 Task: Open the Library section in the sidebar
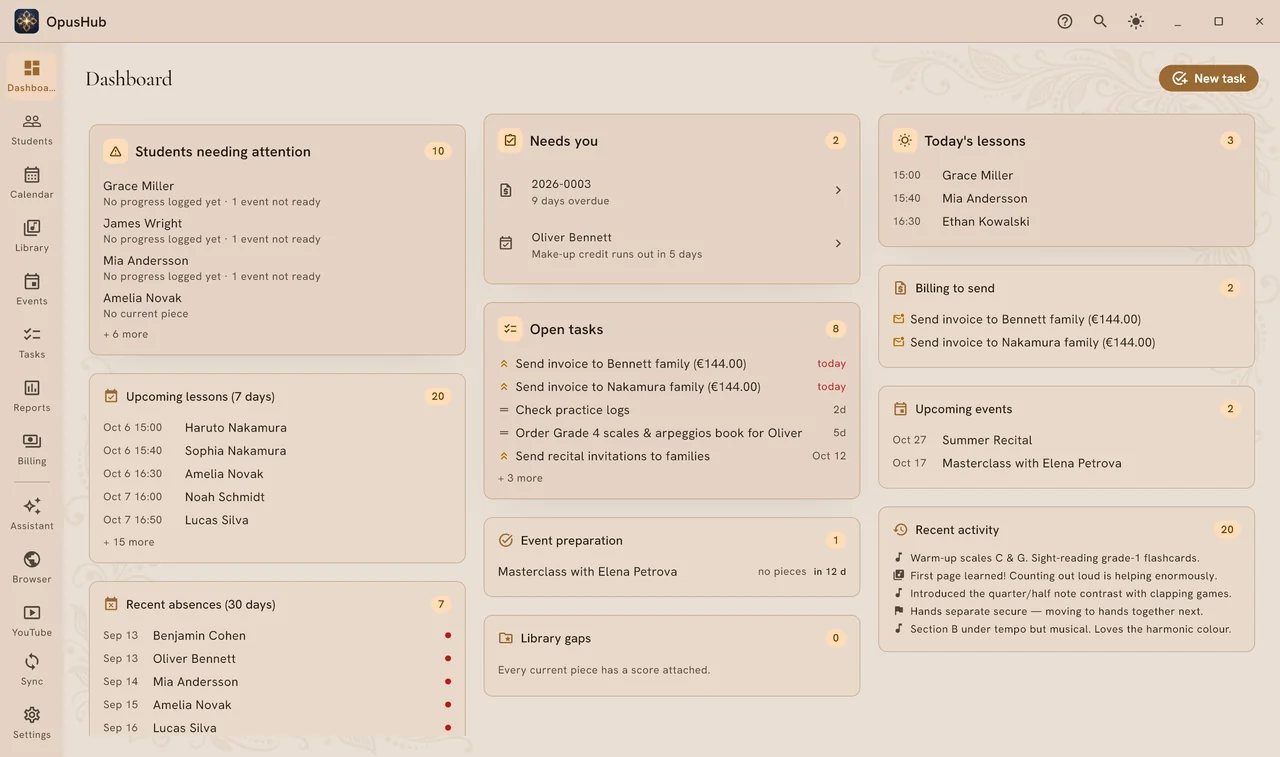[32, 236]
